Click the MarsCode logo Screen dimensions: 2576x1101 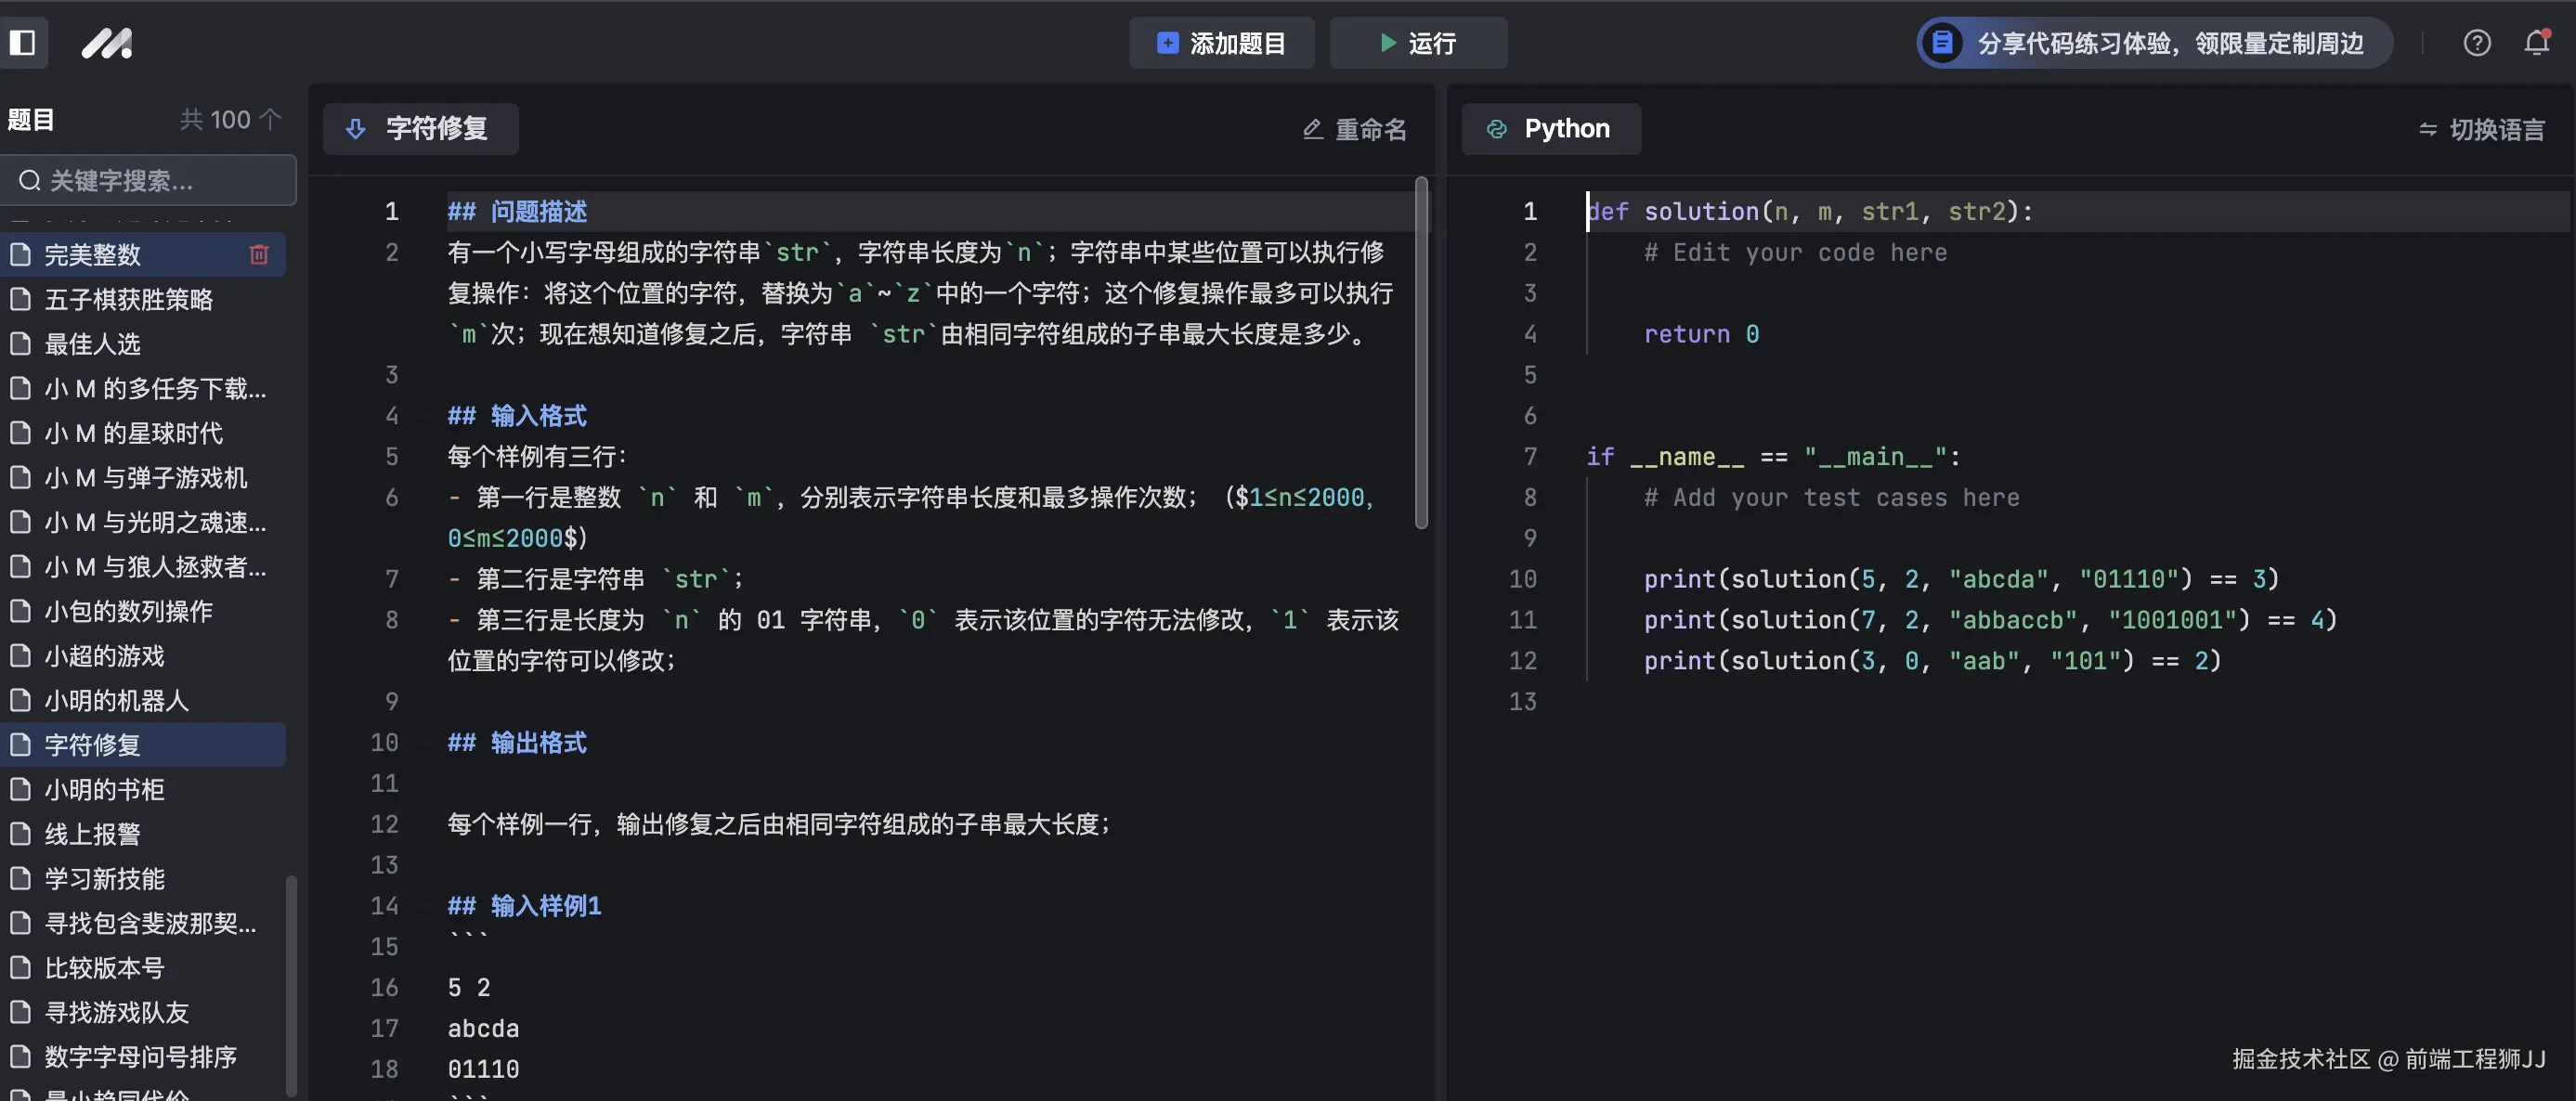(x=107, y=43)
